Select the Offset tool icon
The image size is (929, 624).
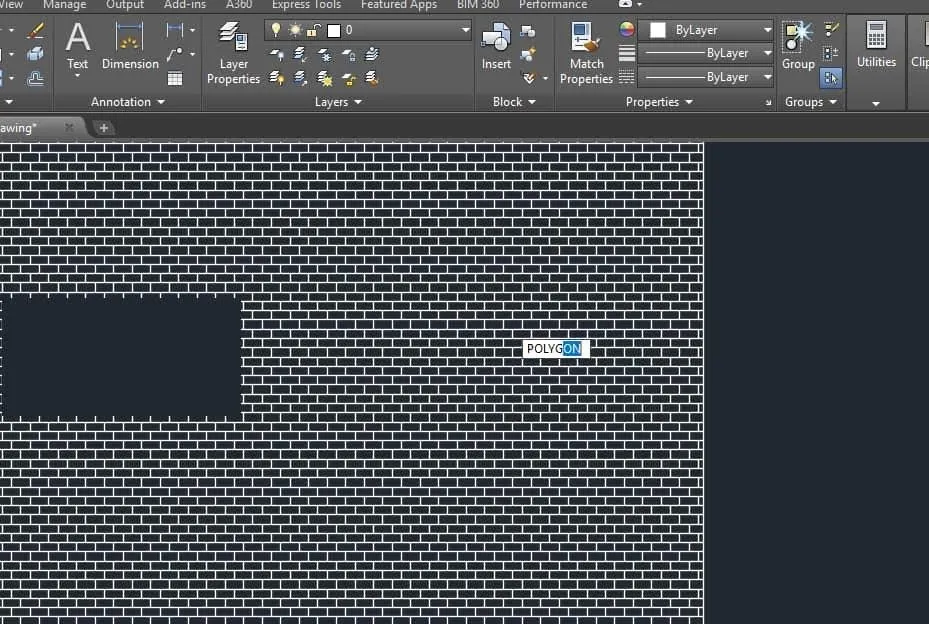(36, 78)
